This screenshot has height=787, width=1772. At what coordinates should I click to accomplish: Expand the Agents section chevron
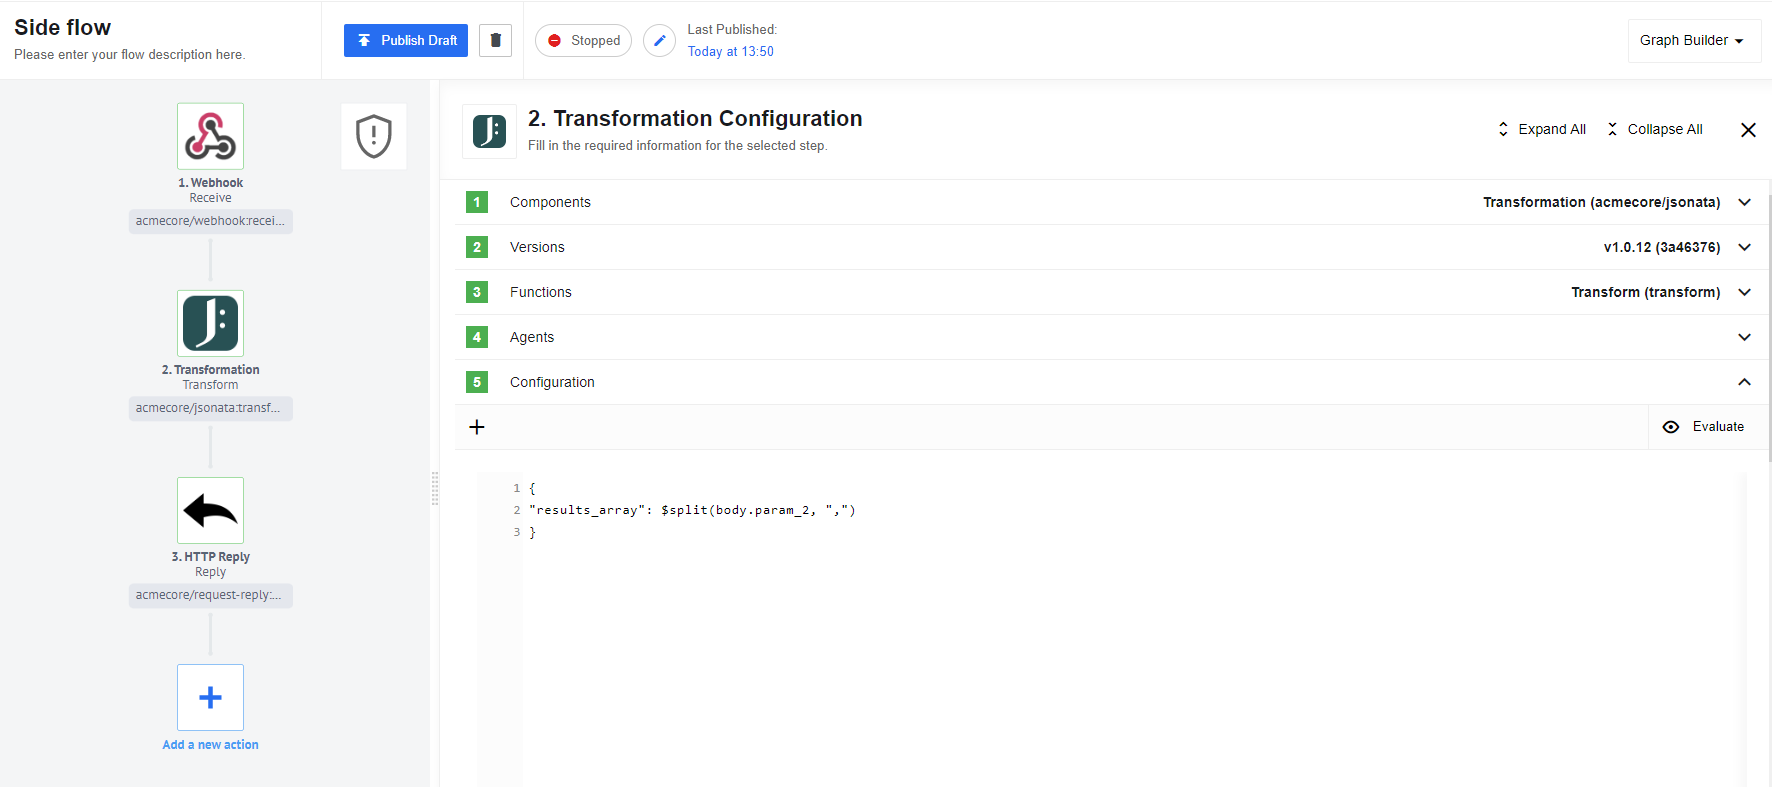1744,337
